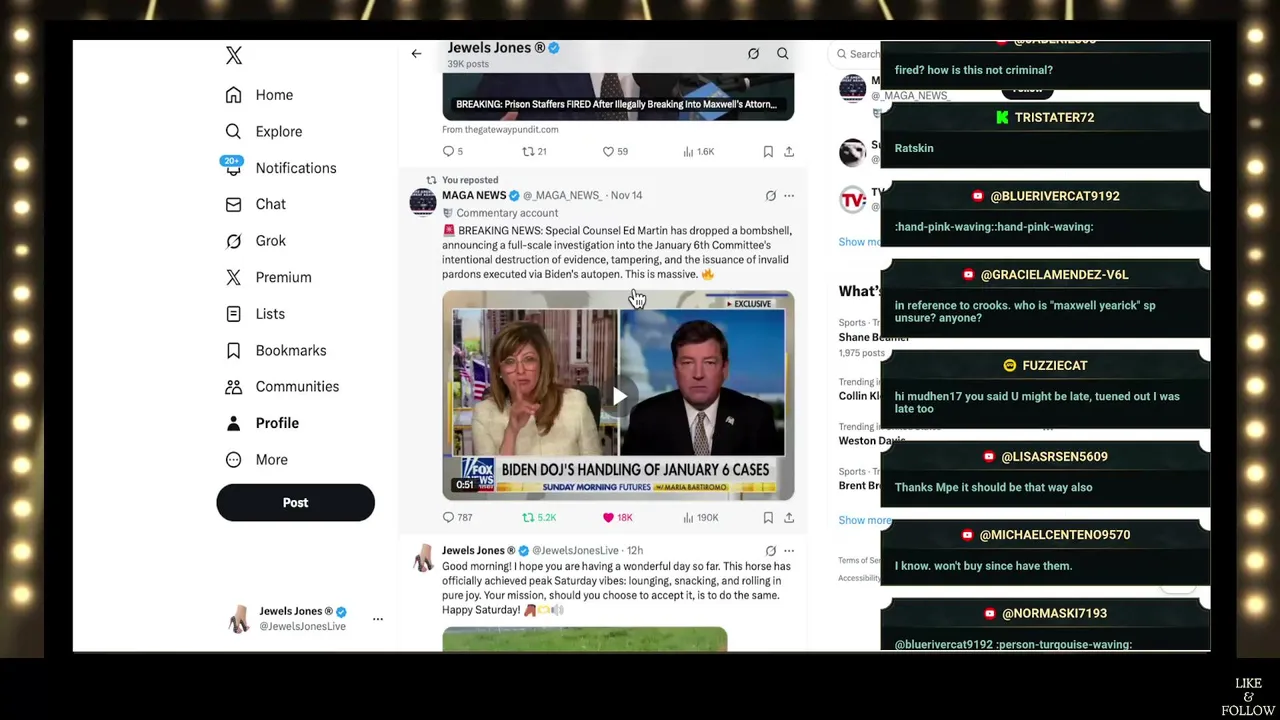Click the Nov 14 timestamp on MAGA NEWS post
The image size is (1280, 720).
click(x=626, y=195)
